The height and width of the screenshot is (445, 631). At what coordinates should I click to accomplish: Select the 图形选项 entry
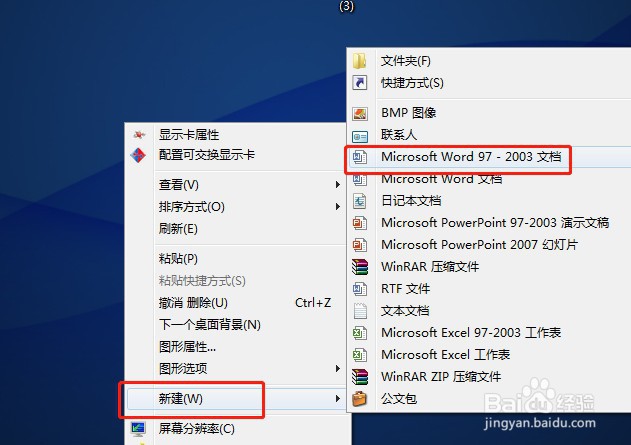pyautogui.click(x=183, y=369)
